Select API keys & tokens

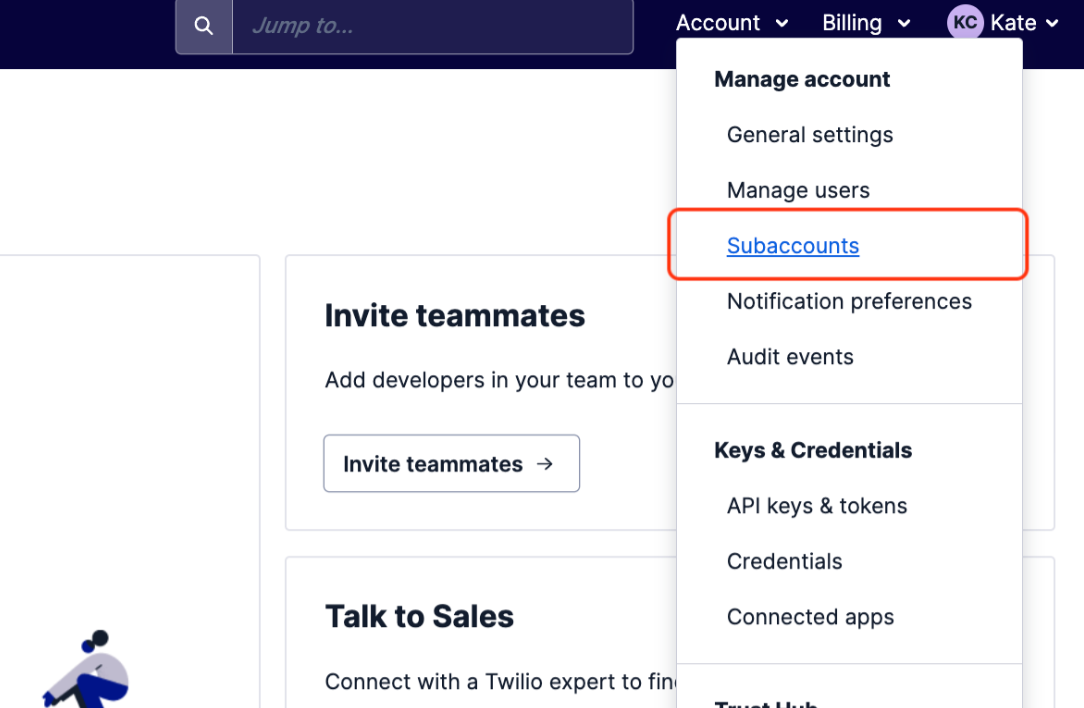tap(817, 506)
